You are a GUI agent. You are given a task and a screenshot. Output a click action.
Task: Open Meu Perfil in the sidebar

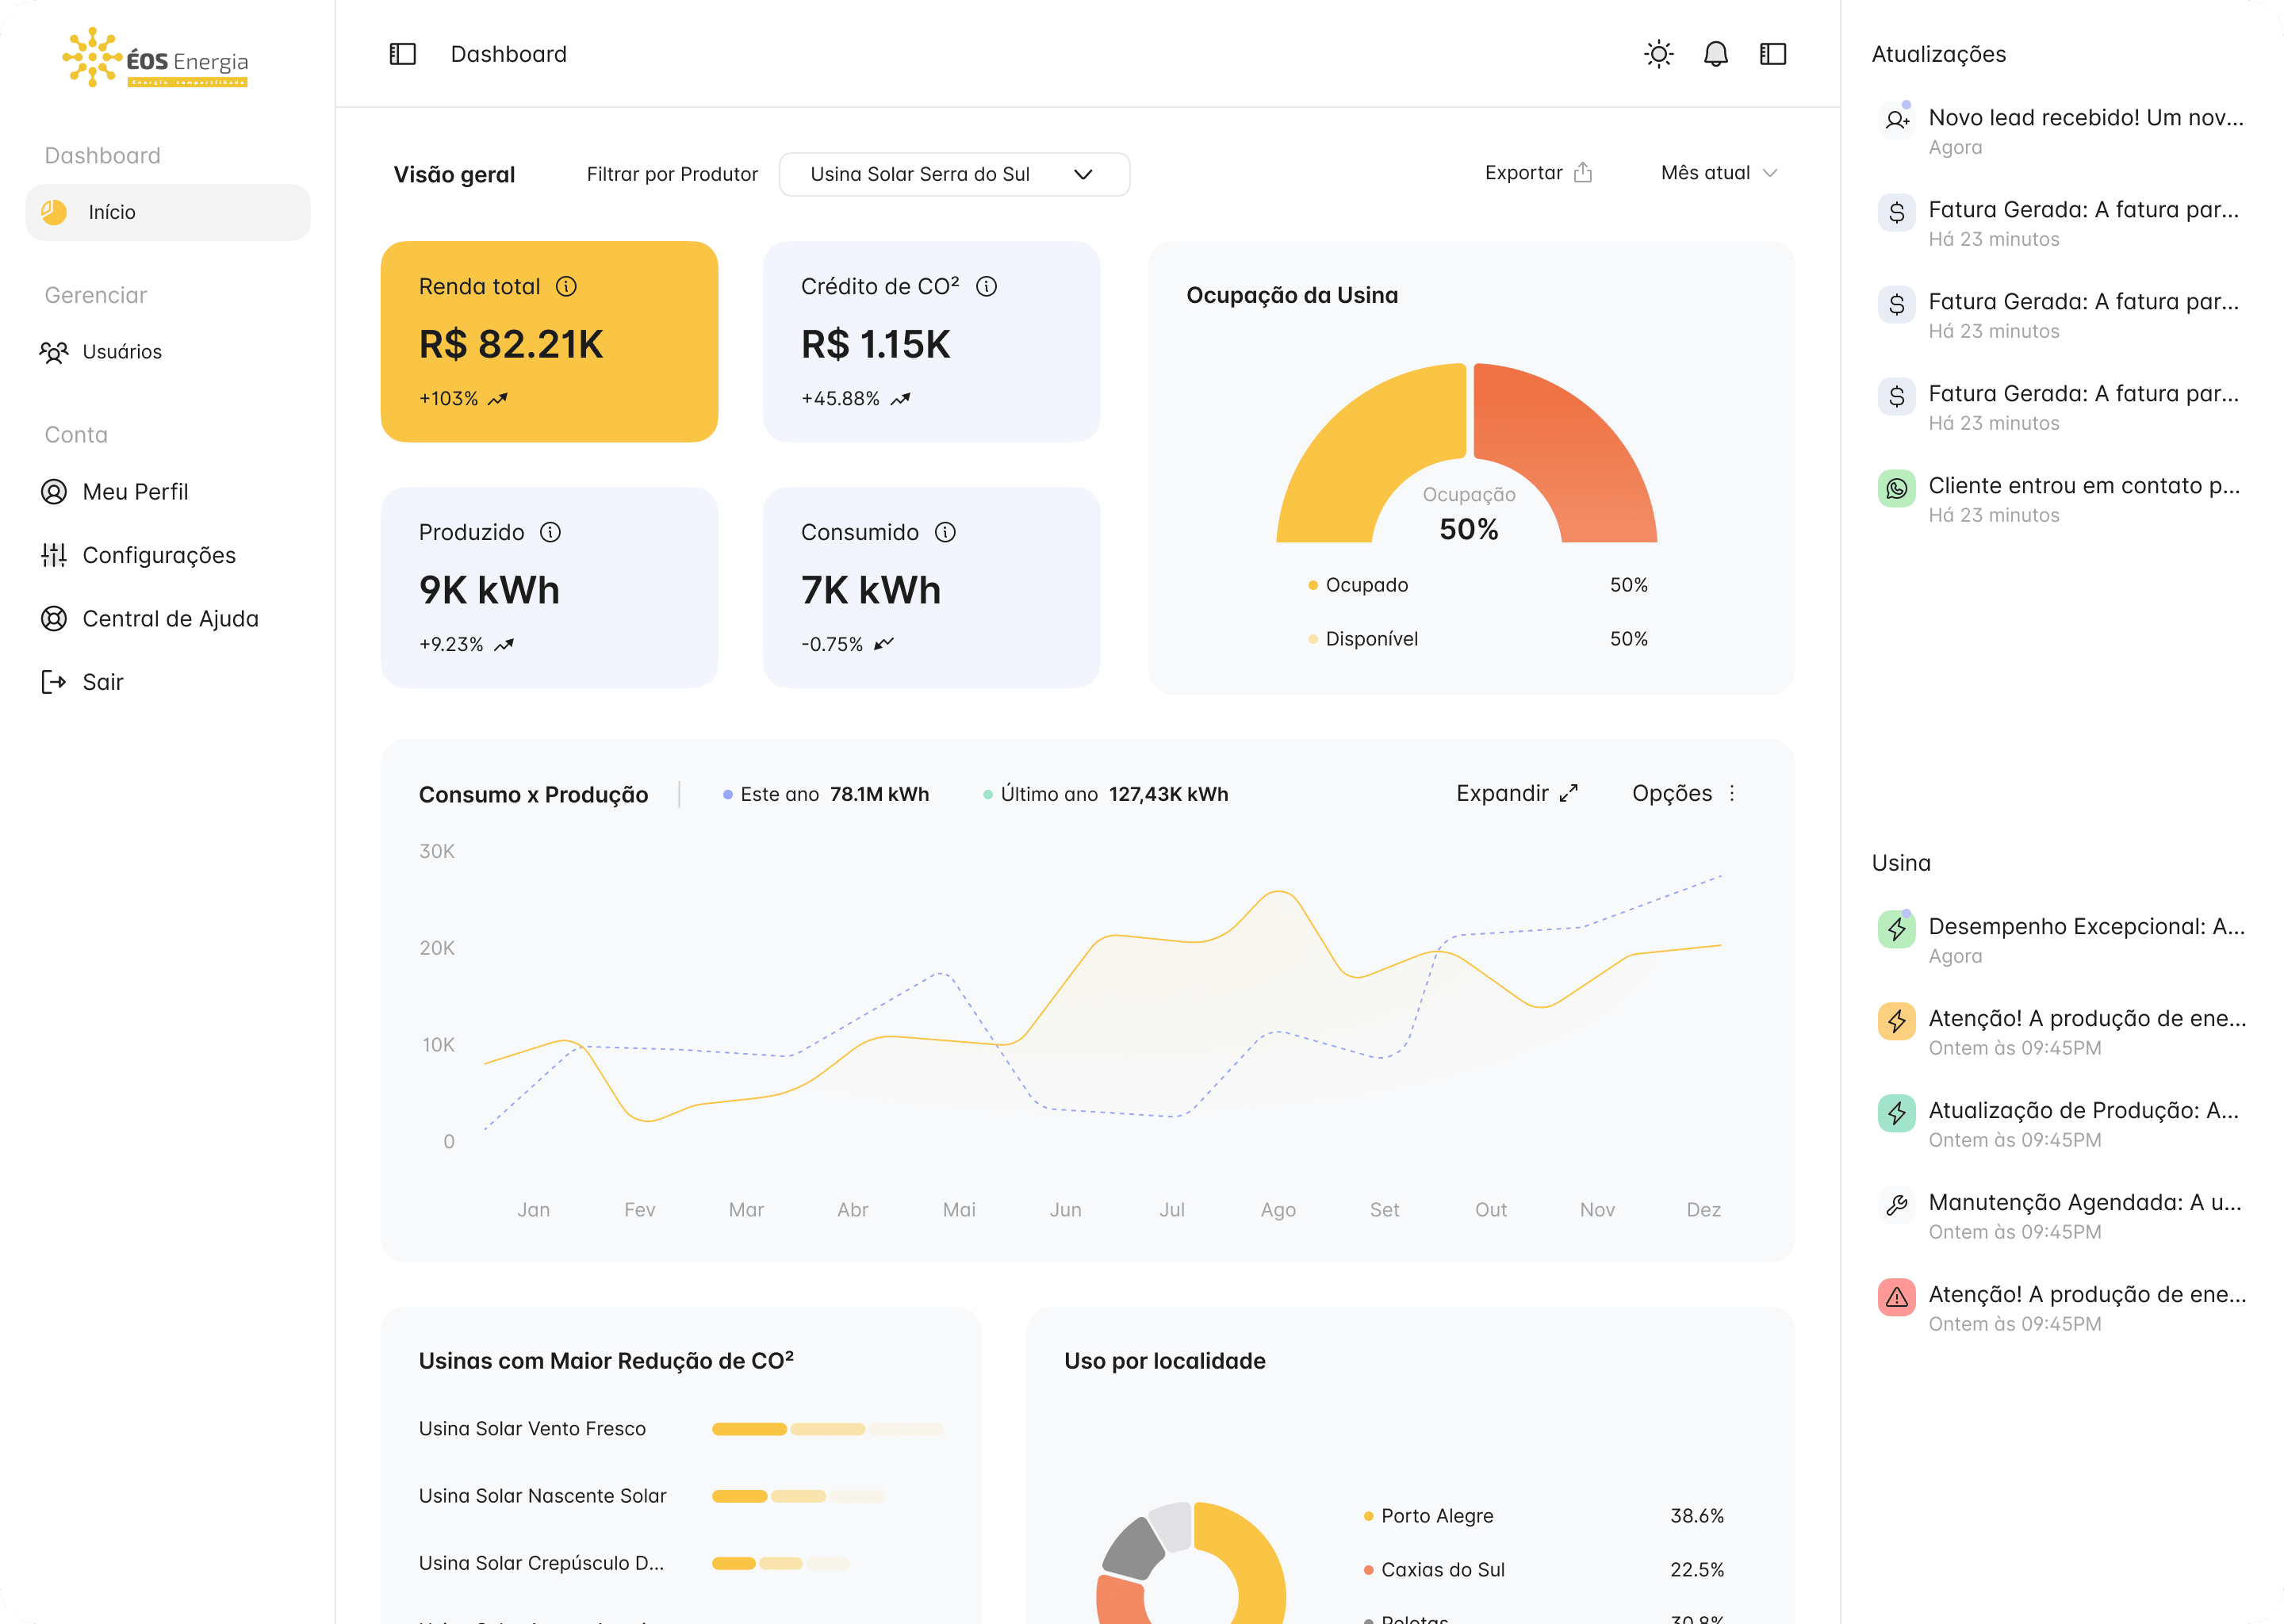tap(114, 492)
